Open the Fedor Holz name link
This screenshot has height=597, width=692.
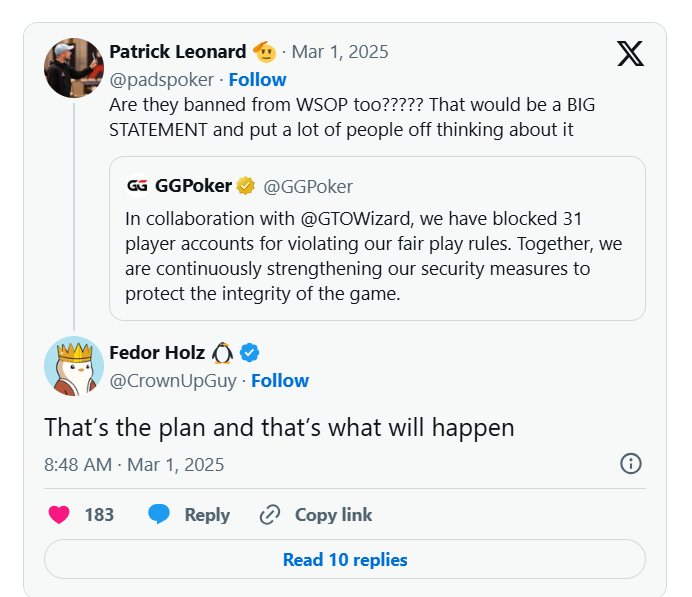pyautogui.click(x=157, y=352)
